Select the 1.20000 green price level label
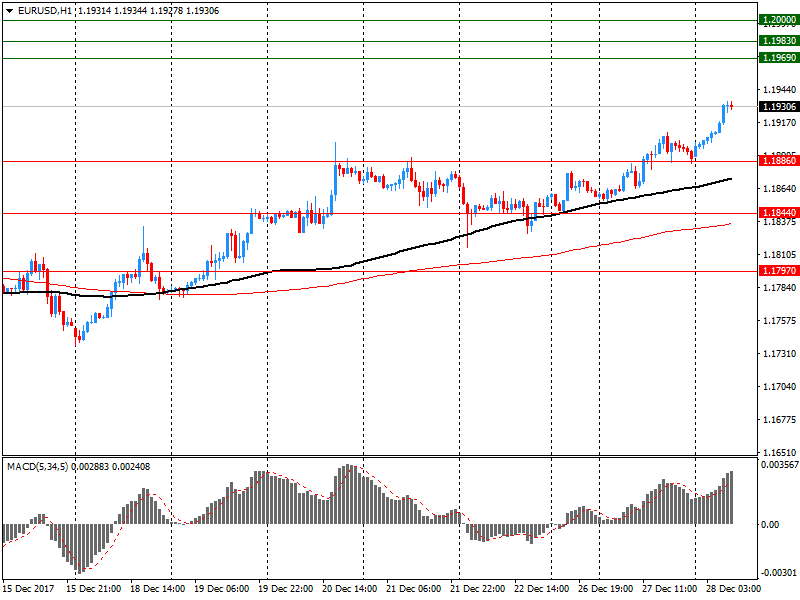This screenshot has height=600, width=800. (x=778, y=20)
